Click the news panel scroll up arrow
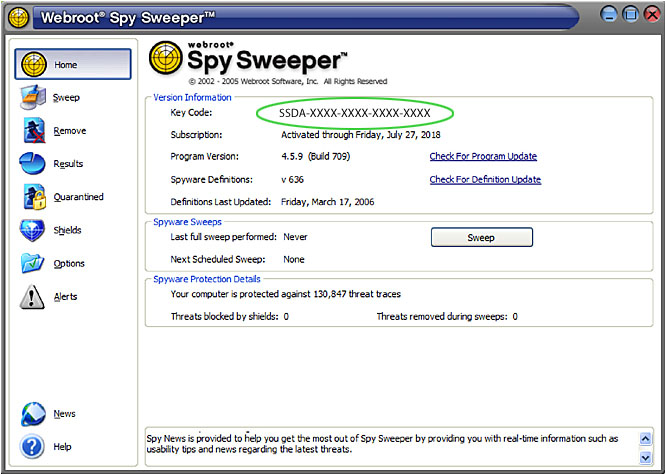 point(645,438)
